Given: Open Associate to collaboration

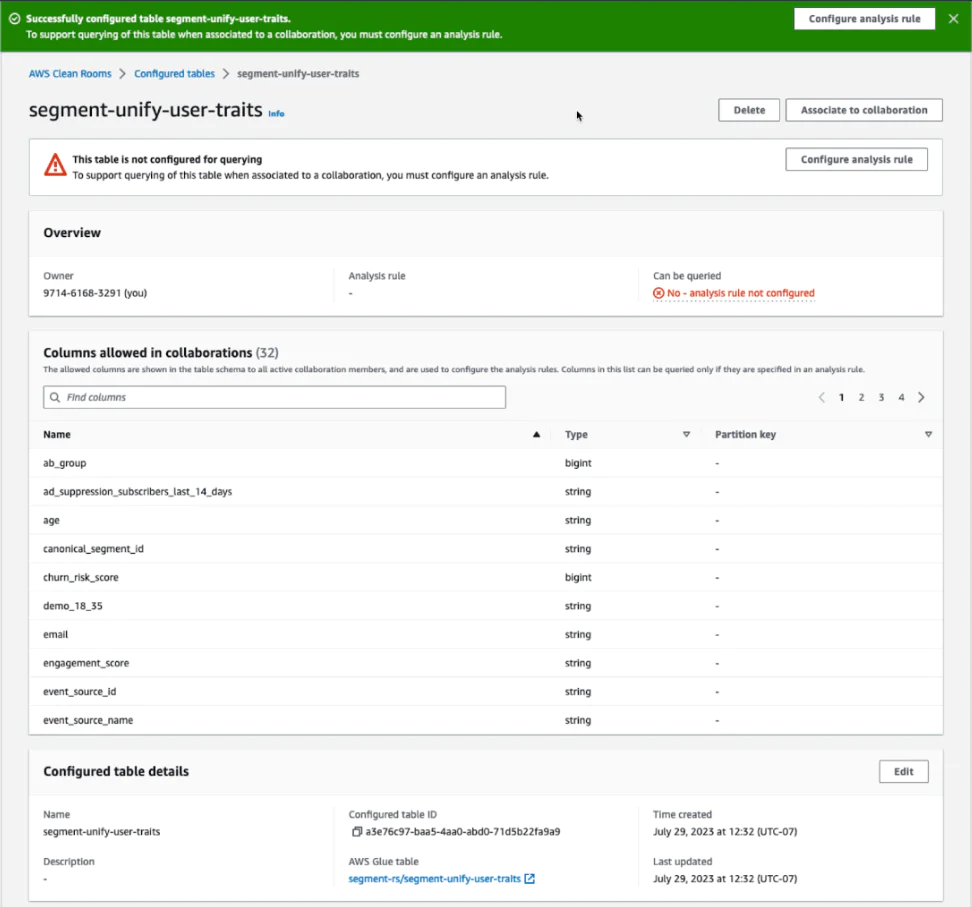Looking at the screenshot, I should [x=863, y=110].
